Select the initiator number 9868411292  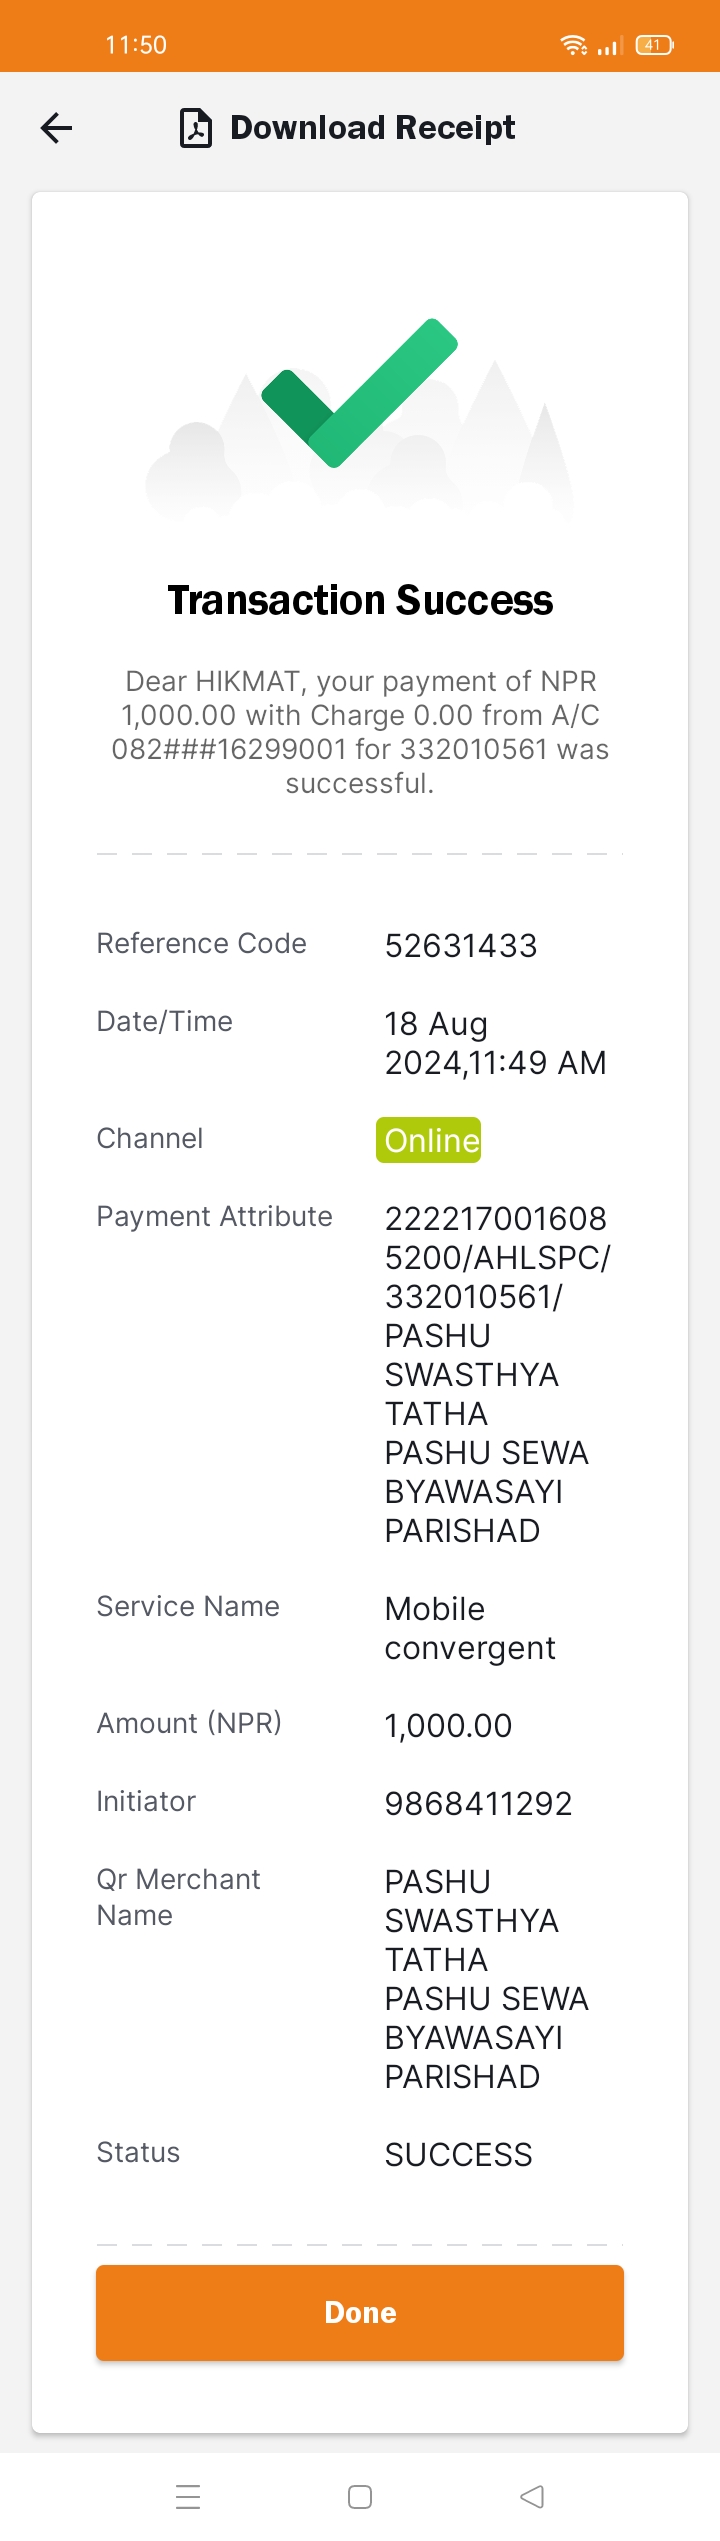(479, 1803)
